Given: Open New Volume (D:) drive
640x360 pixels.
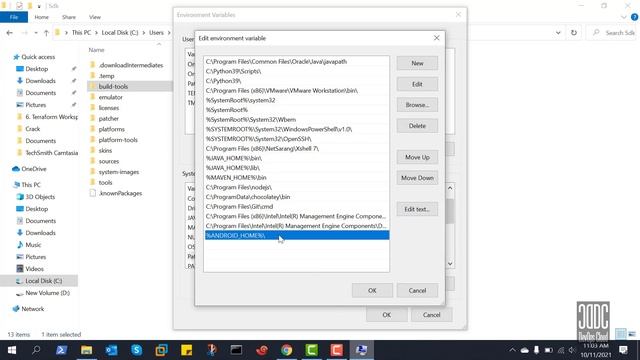Looking at the screenshot, I should pyautogui.click(x=47, y=293).
